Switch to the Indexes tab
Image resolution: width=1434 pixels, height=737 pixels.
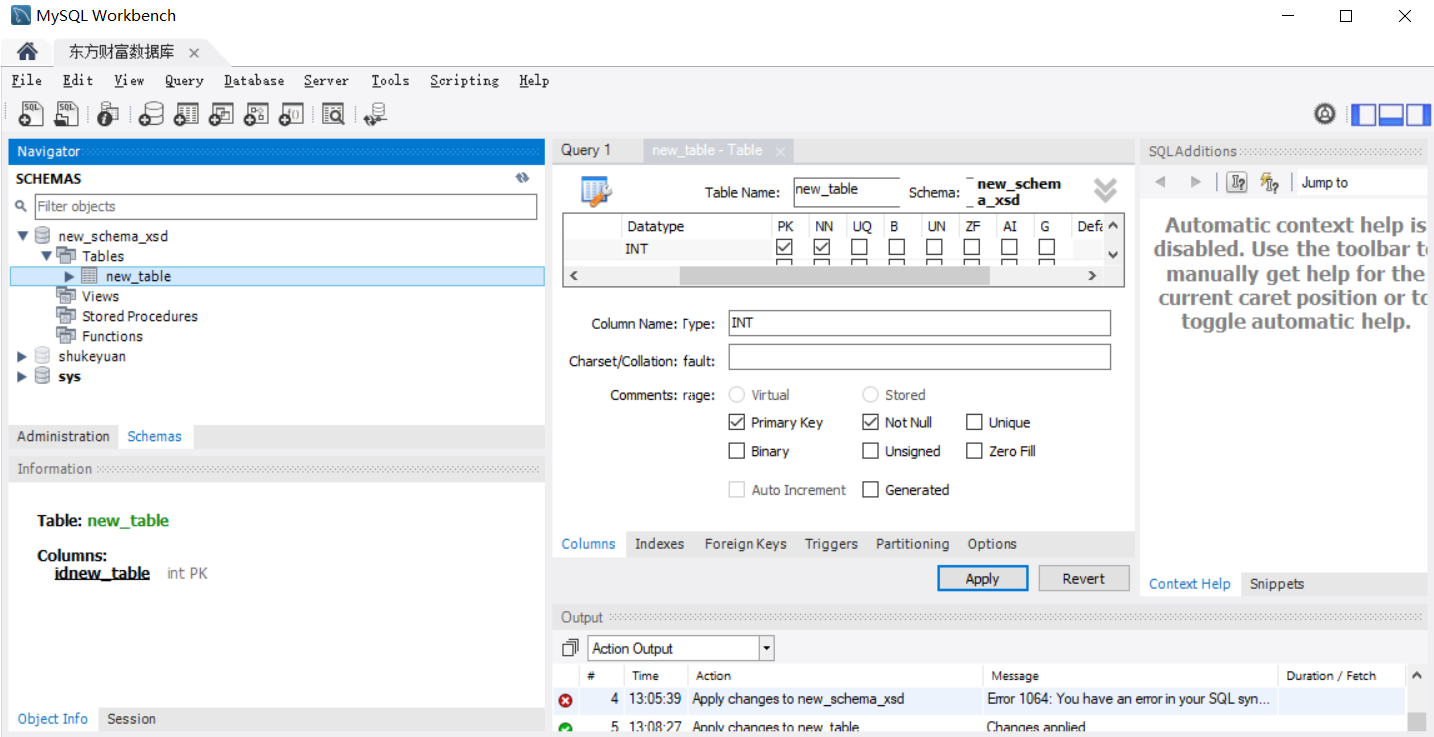point(659,544)
